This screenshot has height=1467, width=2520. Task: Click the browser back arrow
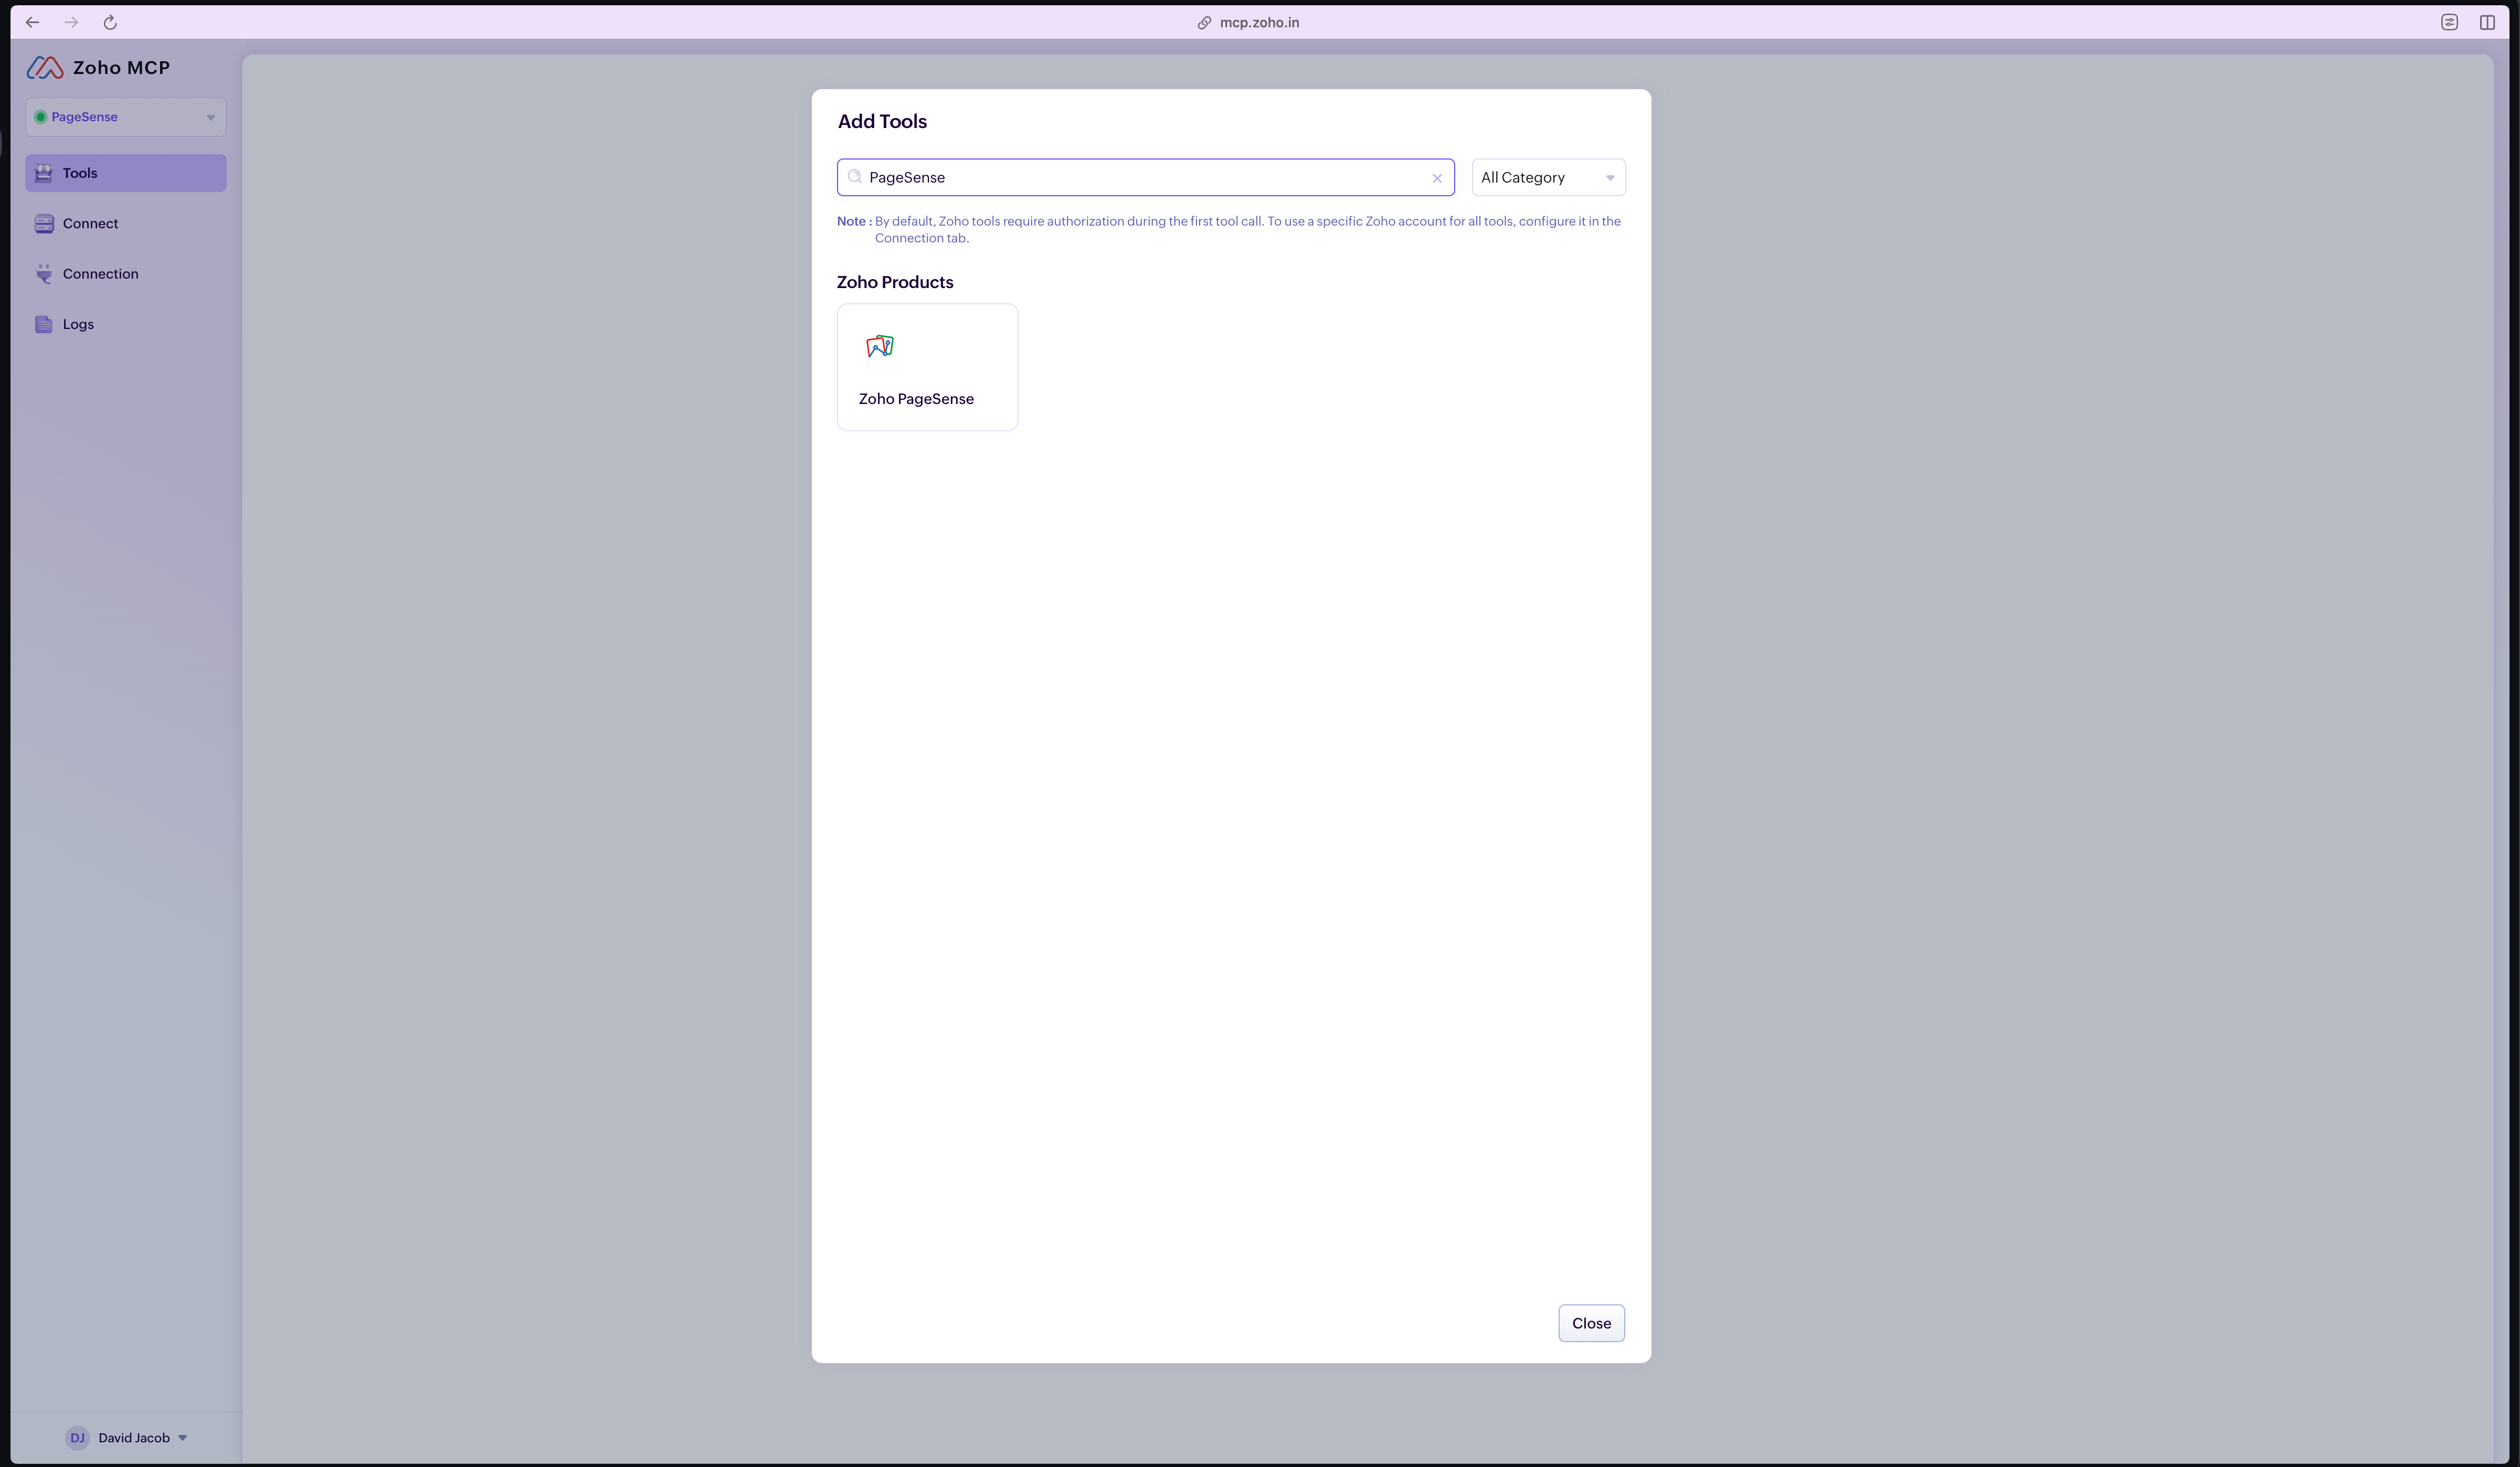[x=32, y=22]
